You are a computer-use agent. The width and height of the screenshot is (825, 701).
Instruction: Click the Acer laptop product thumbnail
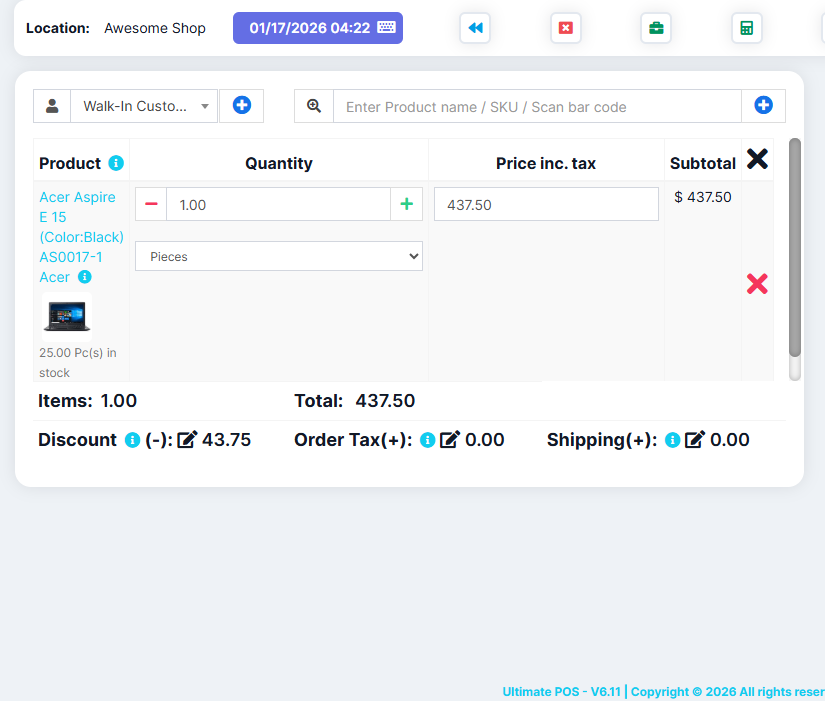pyautogui.click(x=67, y=316)
